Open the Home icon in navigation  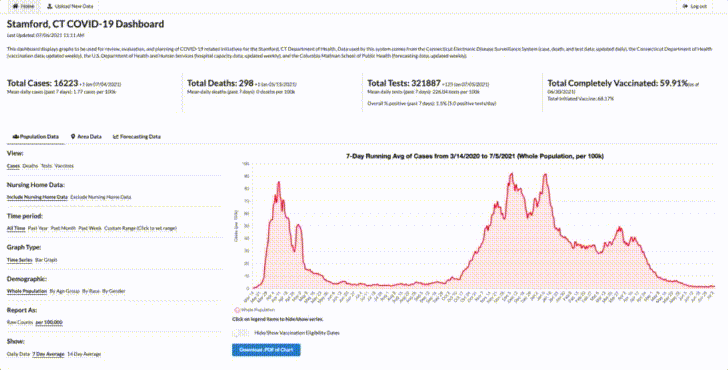(x=15, y=6)
